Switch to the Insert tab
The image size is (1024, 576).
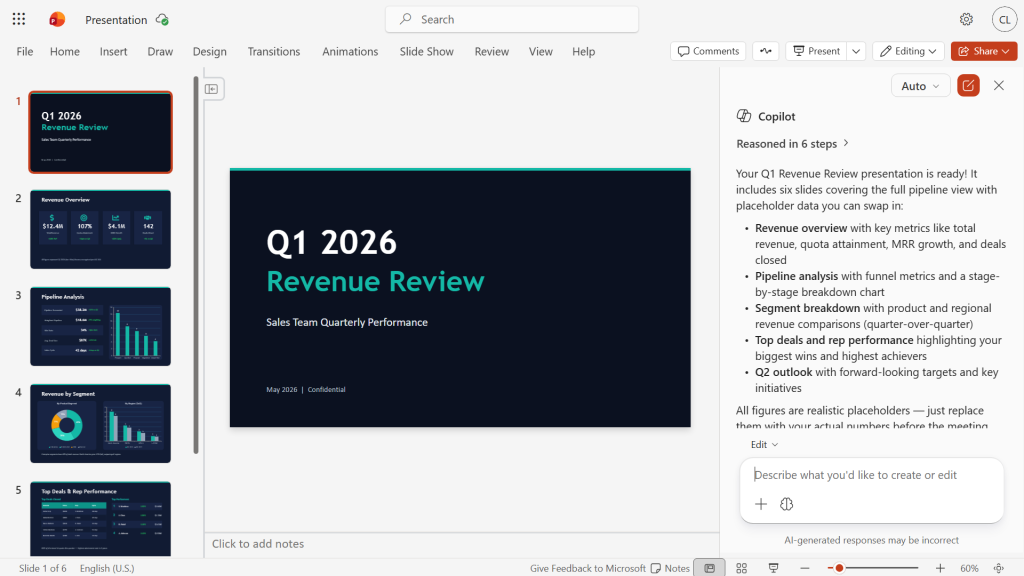pos(114,52)
